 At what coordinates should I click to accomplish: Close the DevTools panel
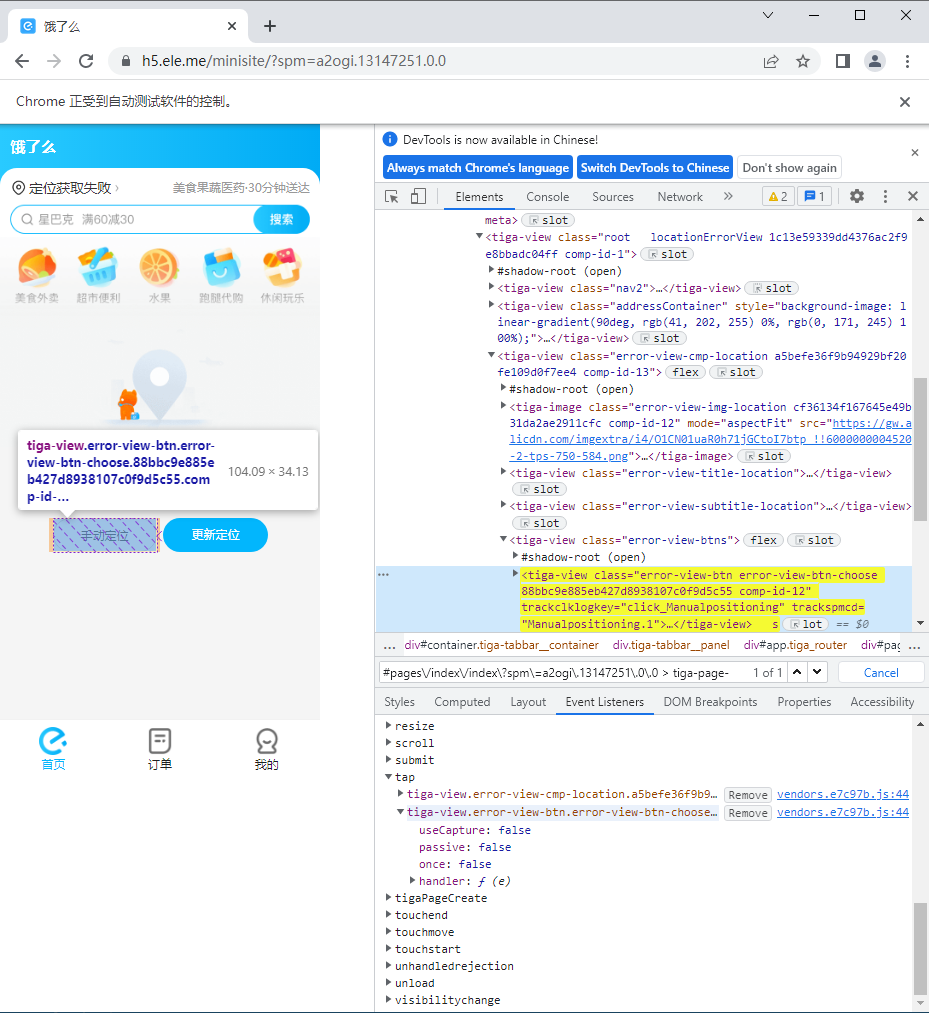pyautogui.click(x=913, y=196)
